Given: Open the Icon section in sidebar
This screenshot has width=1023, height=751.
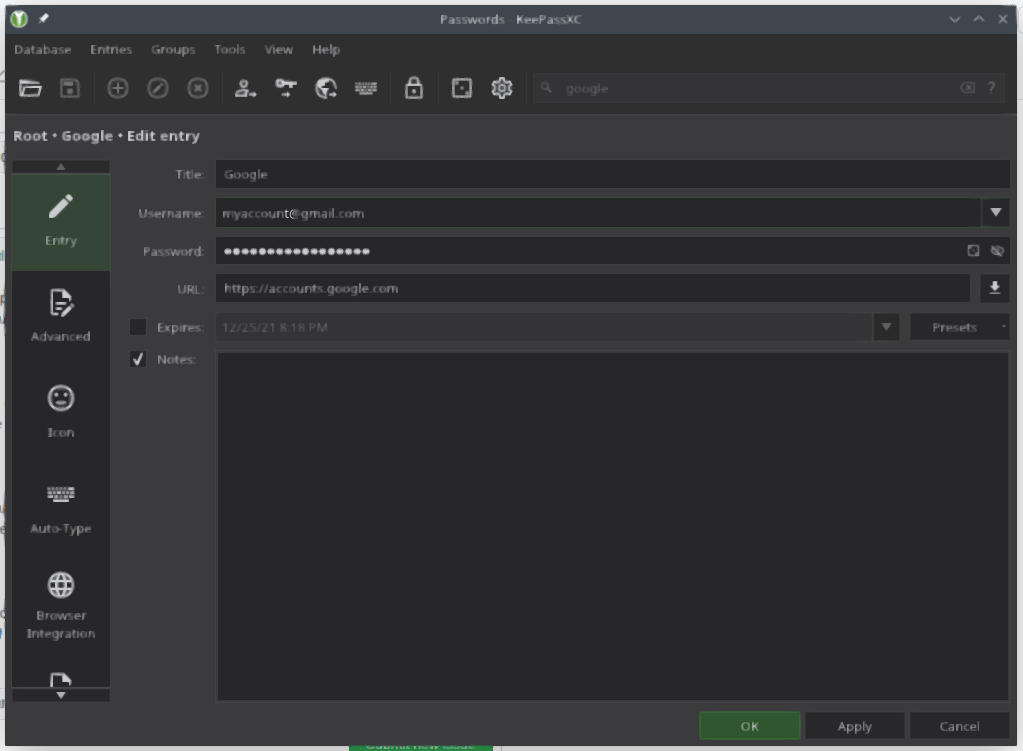Looking at the screenshot, I should [61, 412].
